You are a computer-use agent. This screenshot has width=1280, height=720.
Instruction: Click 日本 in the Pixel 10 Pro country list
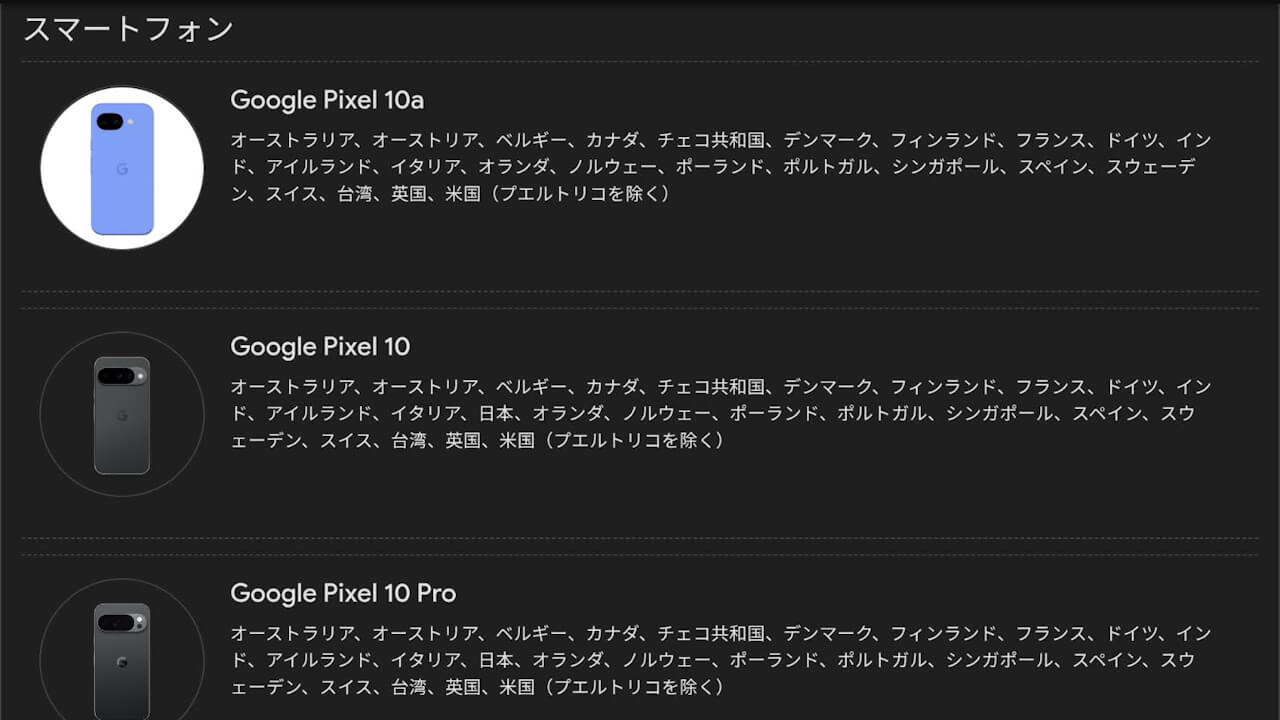497,660
